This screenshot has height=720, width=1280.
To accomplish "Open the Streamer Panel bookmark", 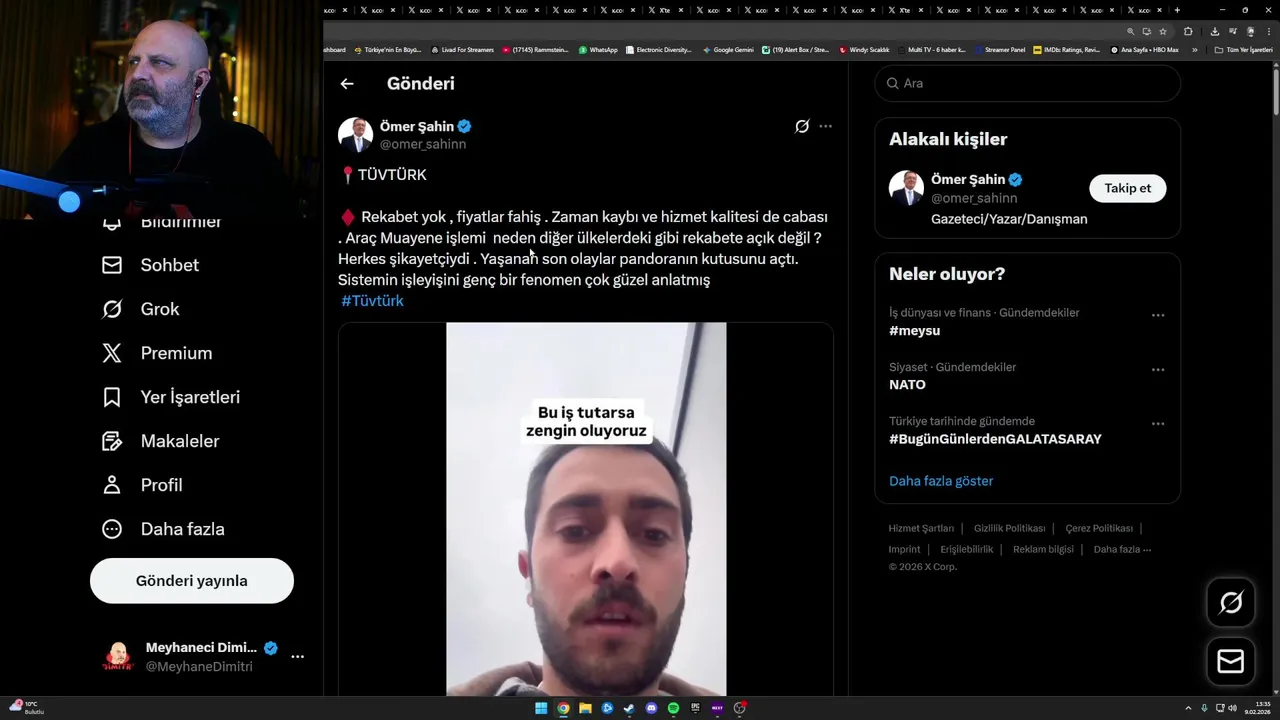I will pos(999,50).
